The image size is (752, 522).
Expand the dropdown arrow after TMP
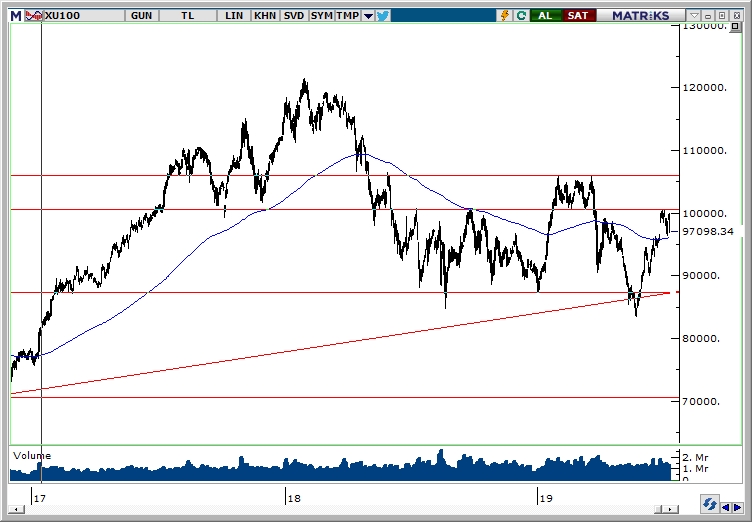(x=368, y=16)
